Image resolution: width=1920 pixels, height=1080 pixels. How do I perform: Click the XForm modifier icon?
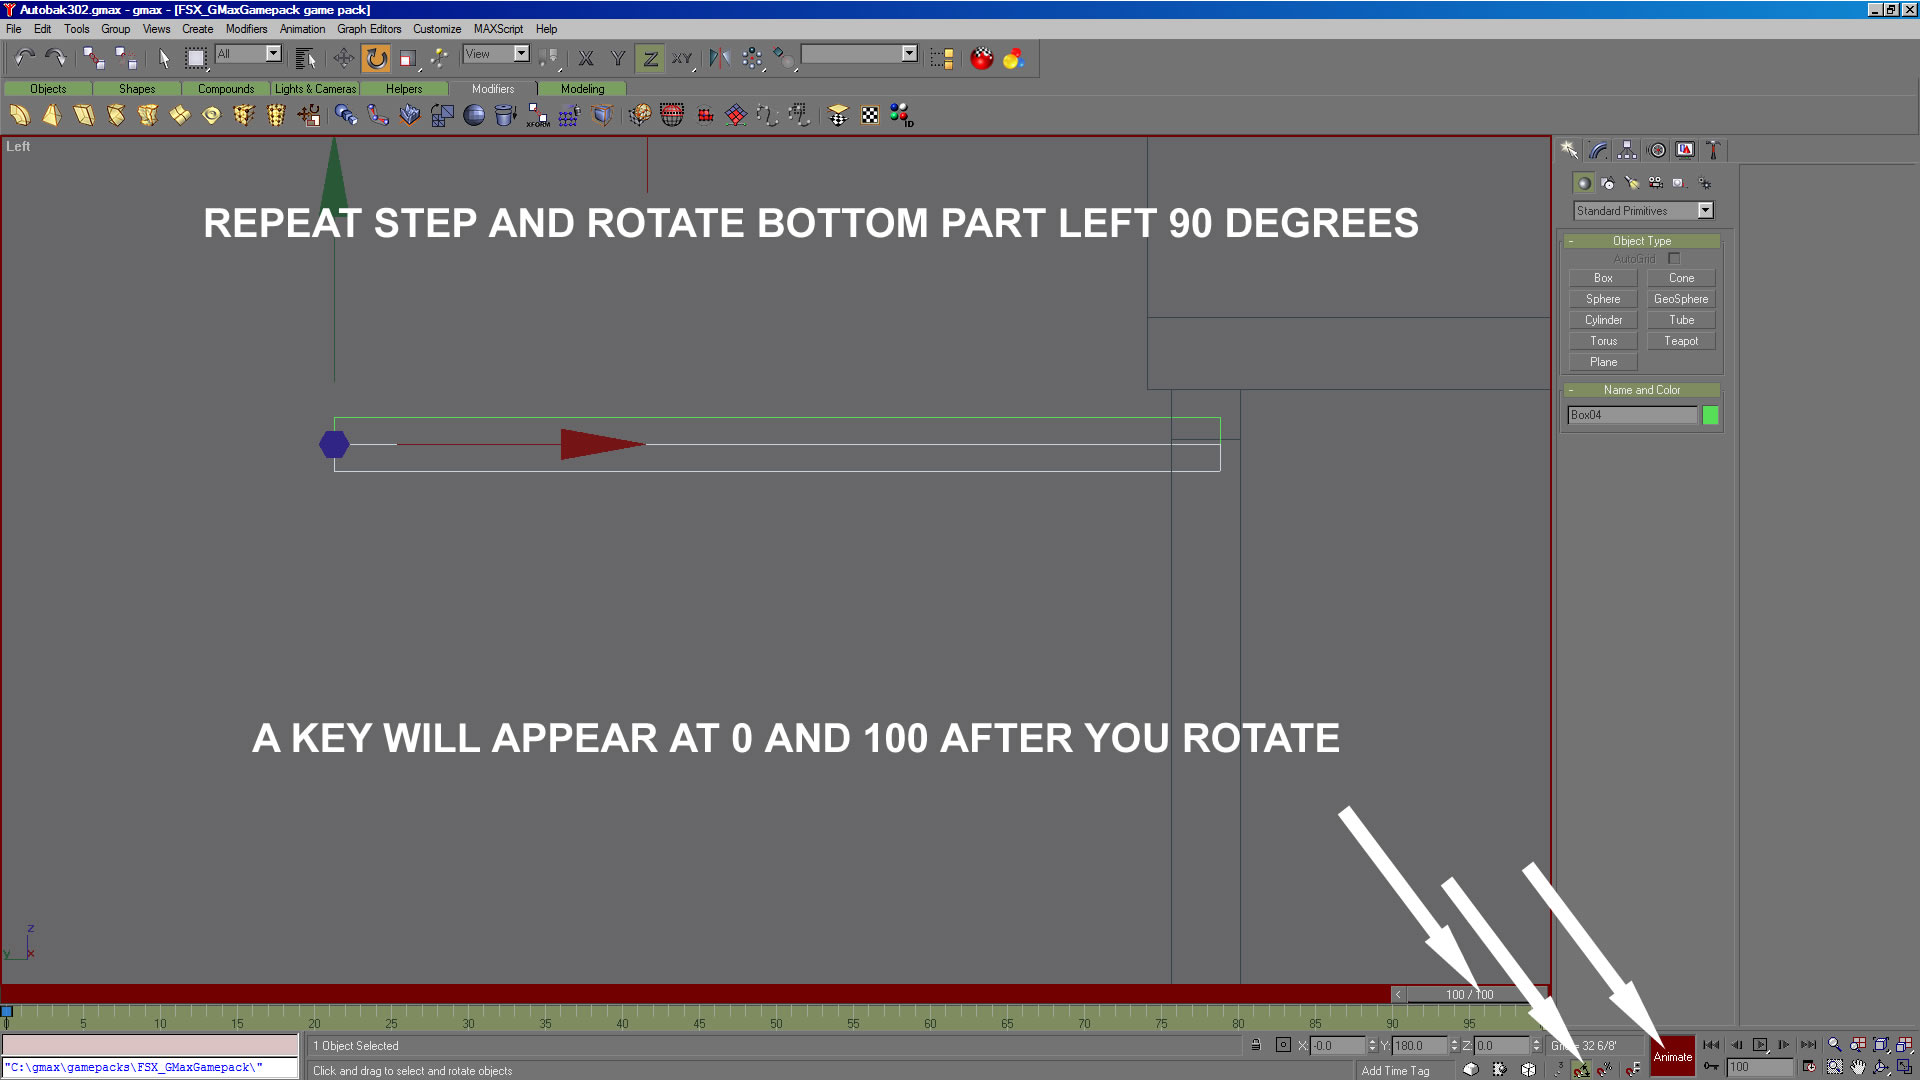[538, 116]
